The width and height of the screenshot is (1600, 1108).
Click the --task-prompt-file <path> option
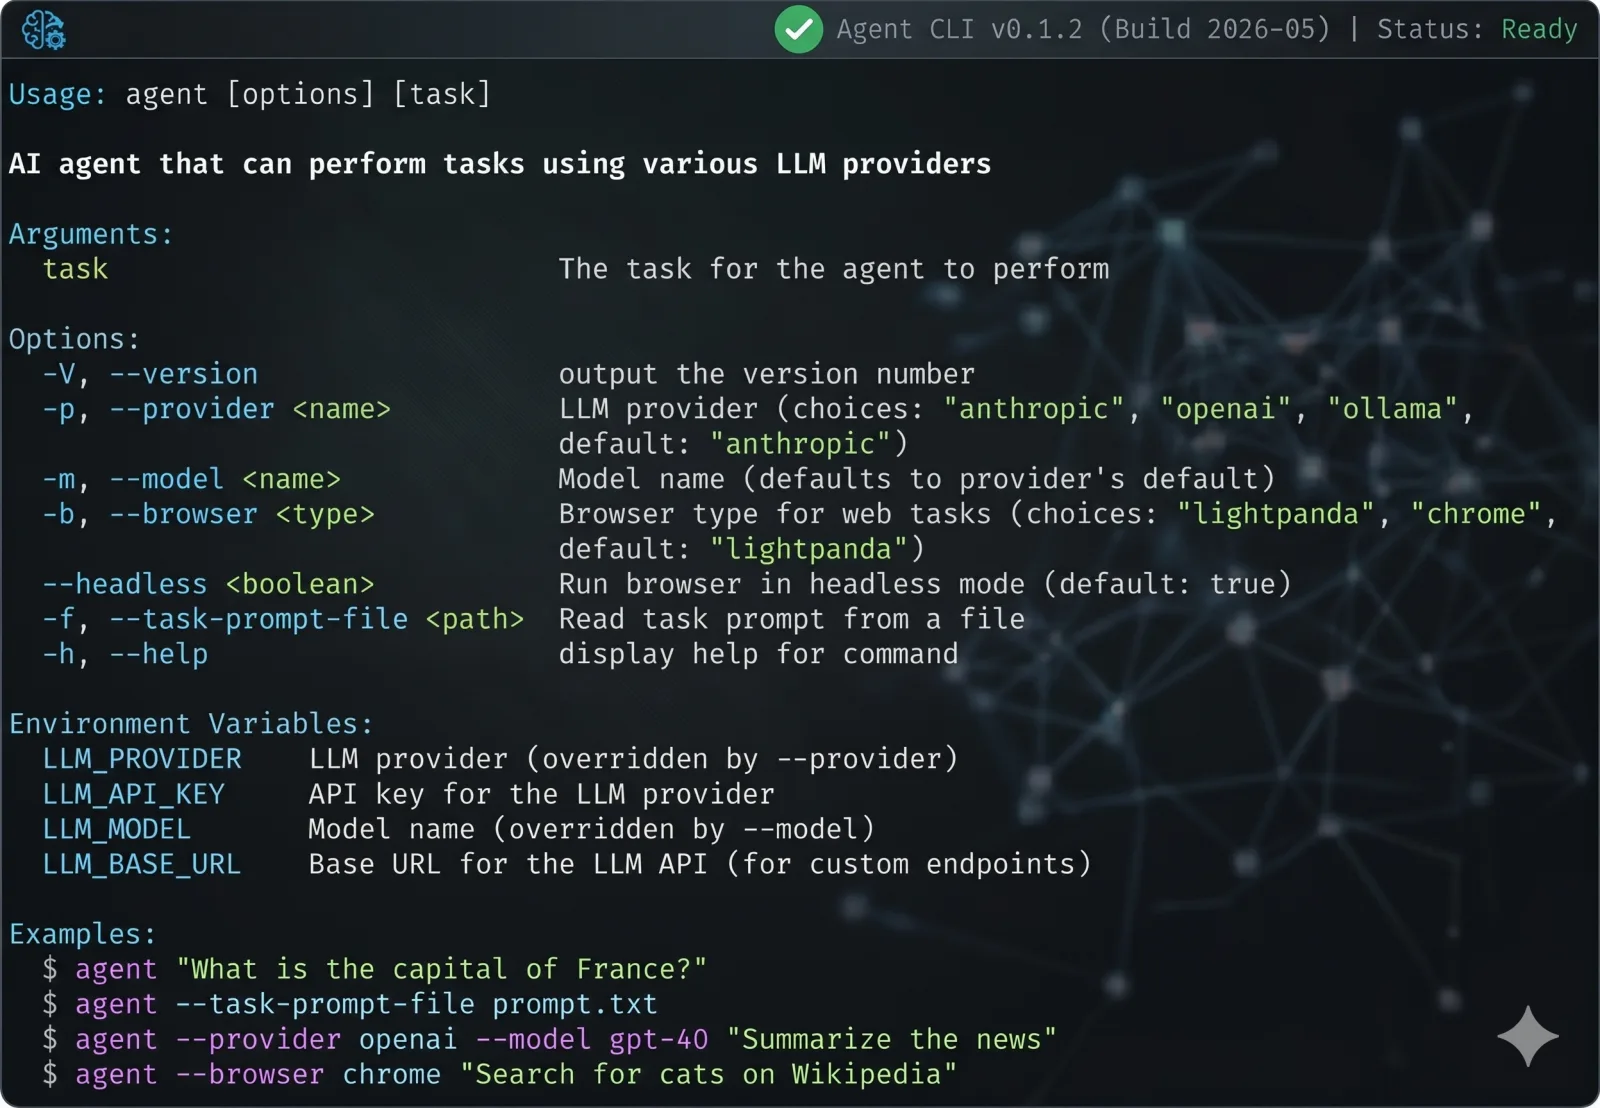pyautogui.click(x=283, y=619)
